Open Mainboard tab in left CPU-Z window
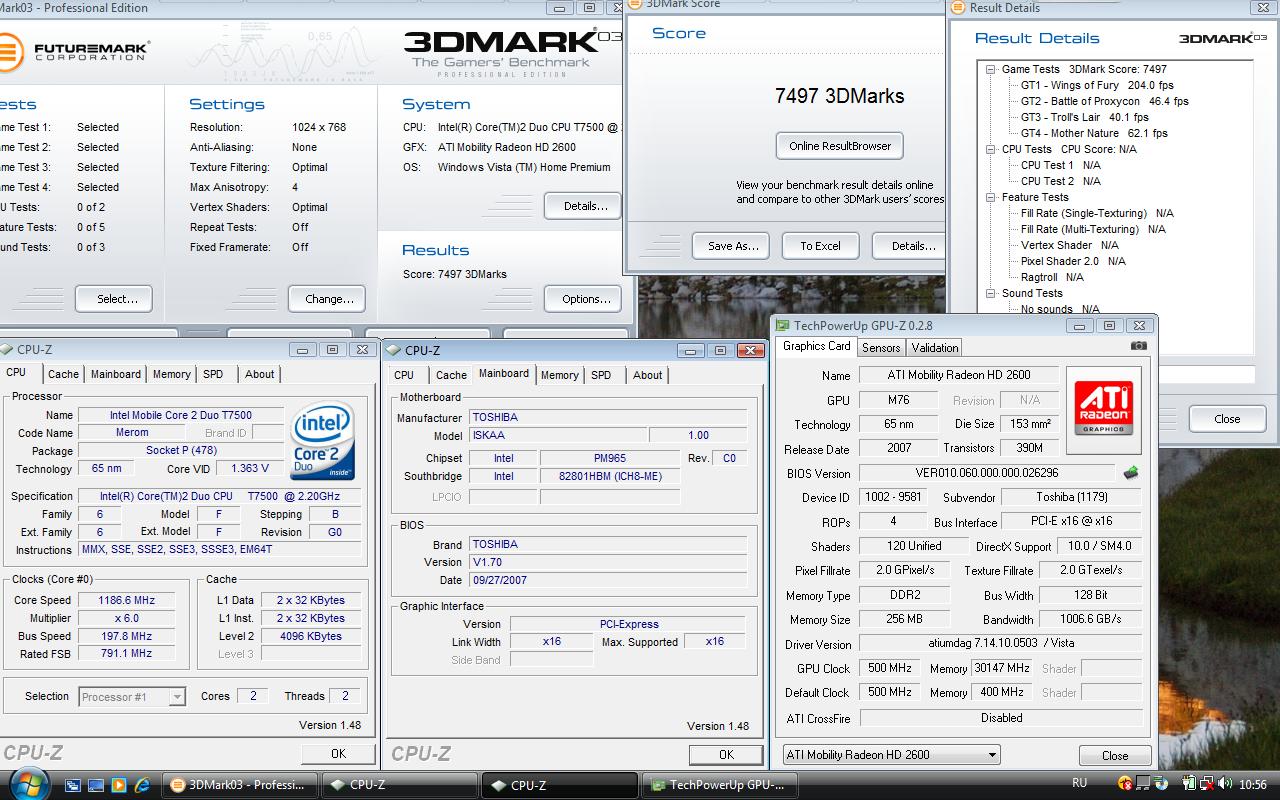 pyautogui.click(x=116, y=374)
